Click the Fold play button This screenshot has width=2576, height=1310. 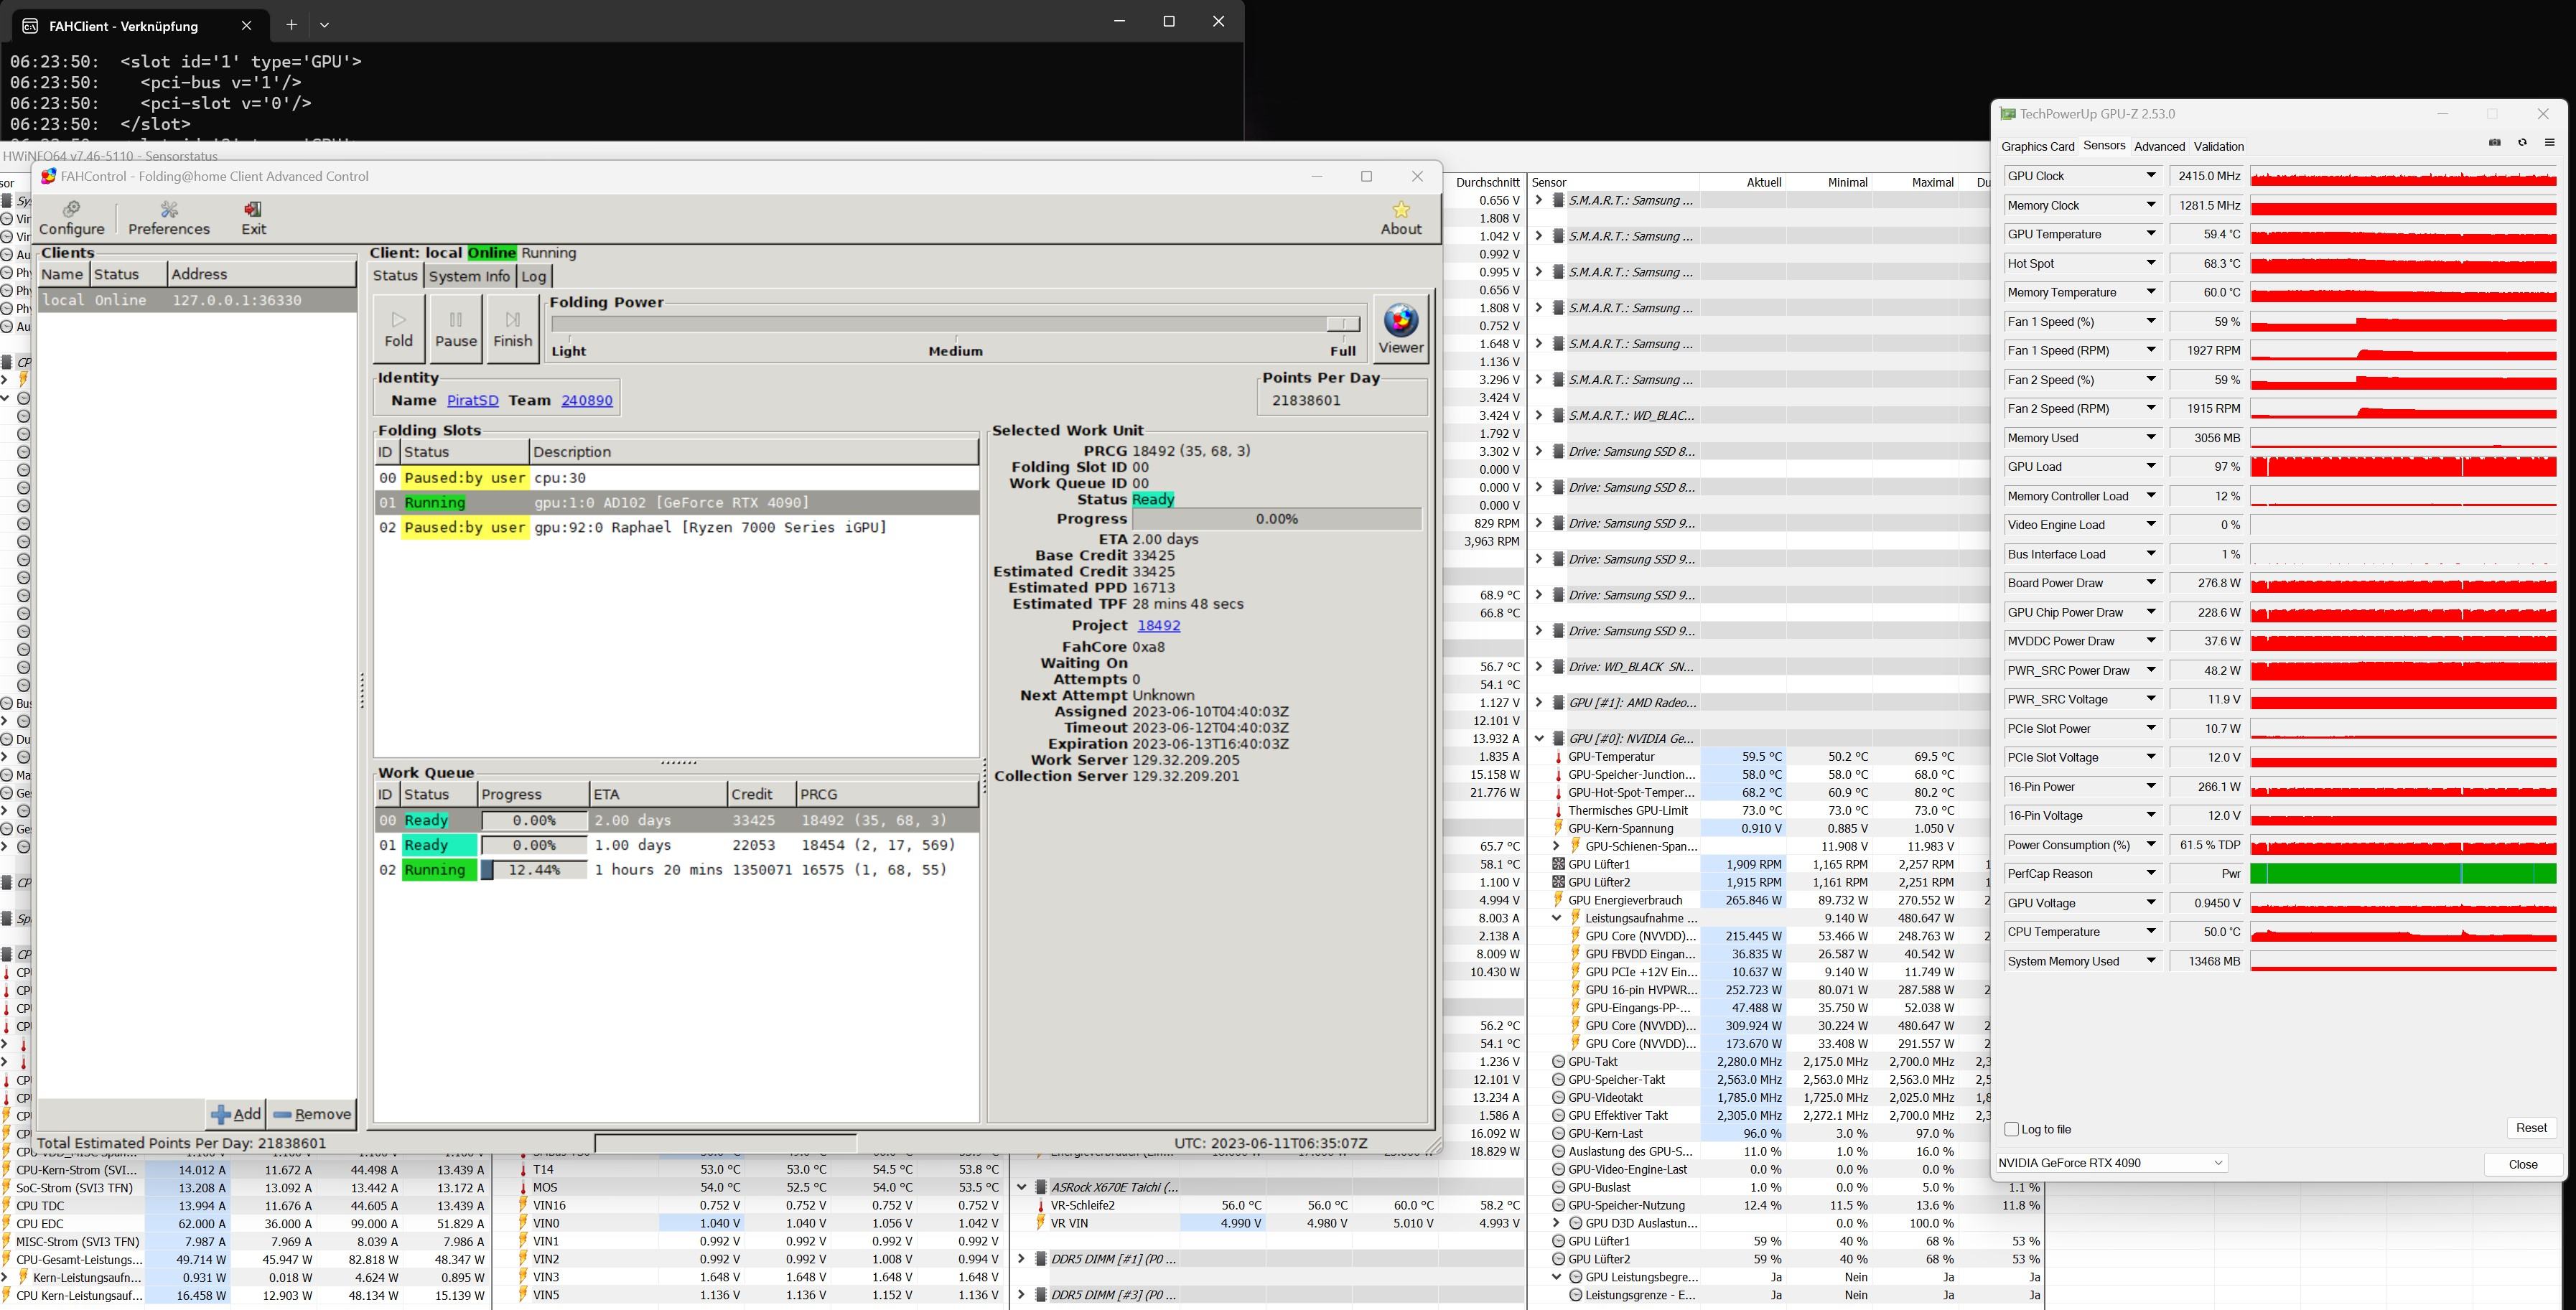coord(398,328)
